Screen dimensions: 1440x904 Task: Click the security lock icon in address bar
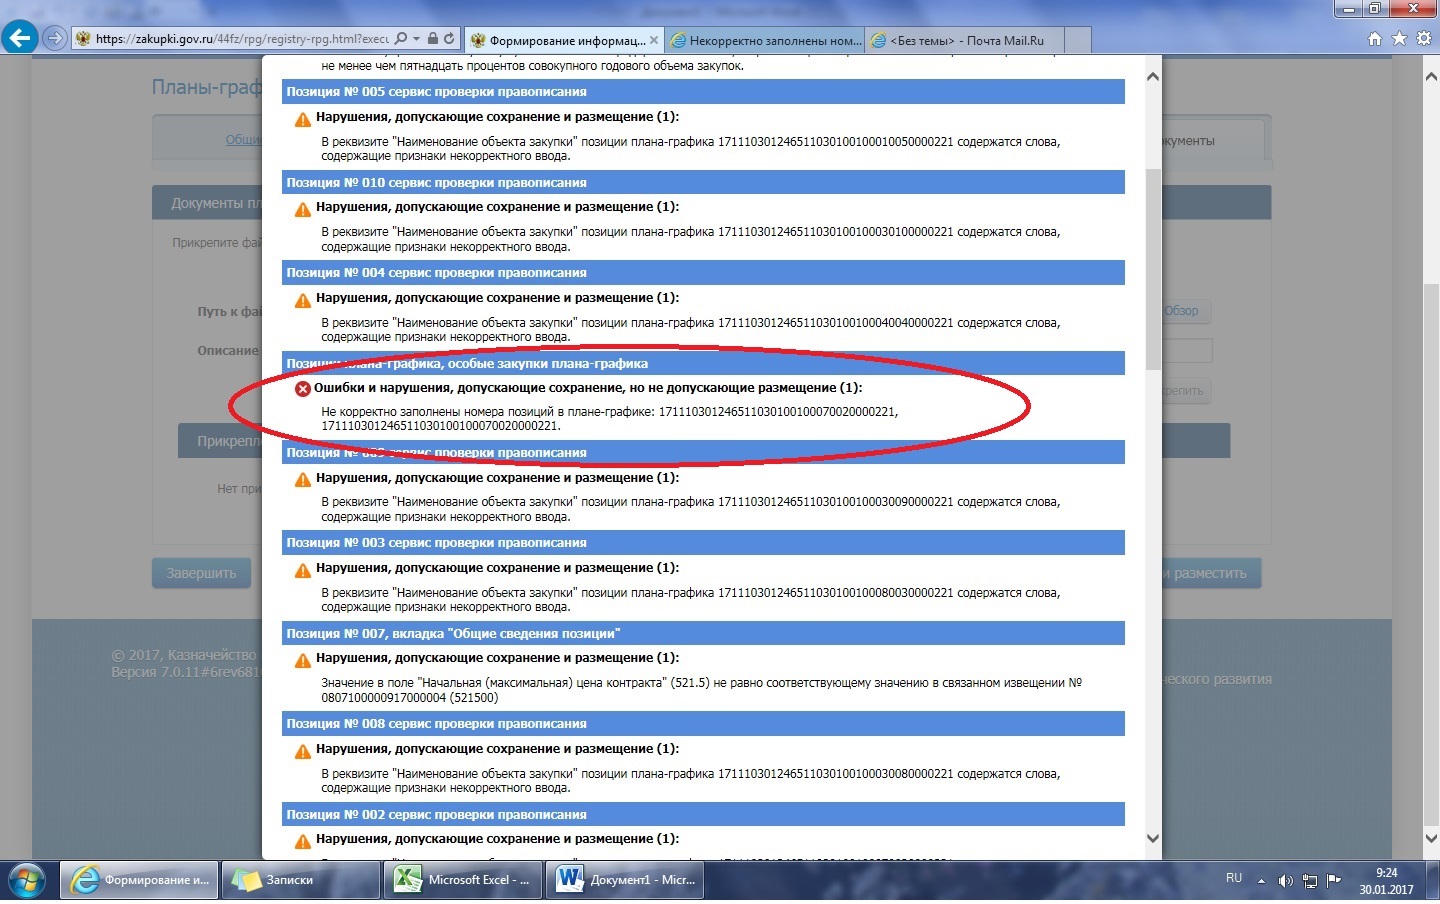coord(432,39)
